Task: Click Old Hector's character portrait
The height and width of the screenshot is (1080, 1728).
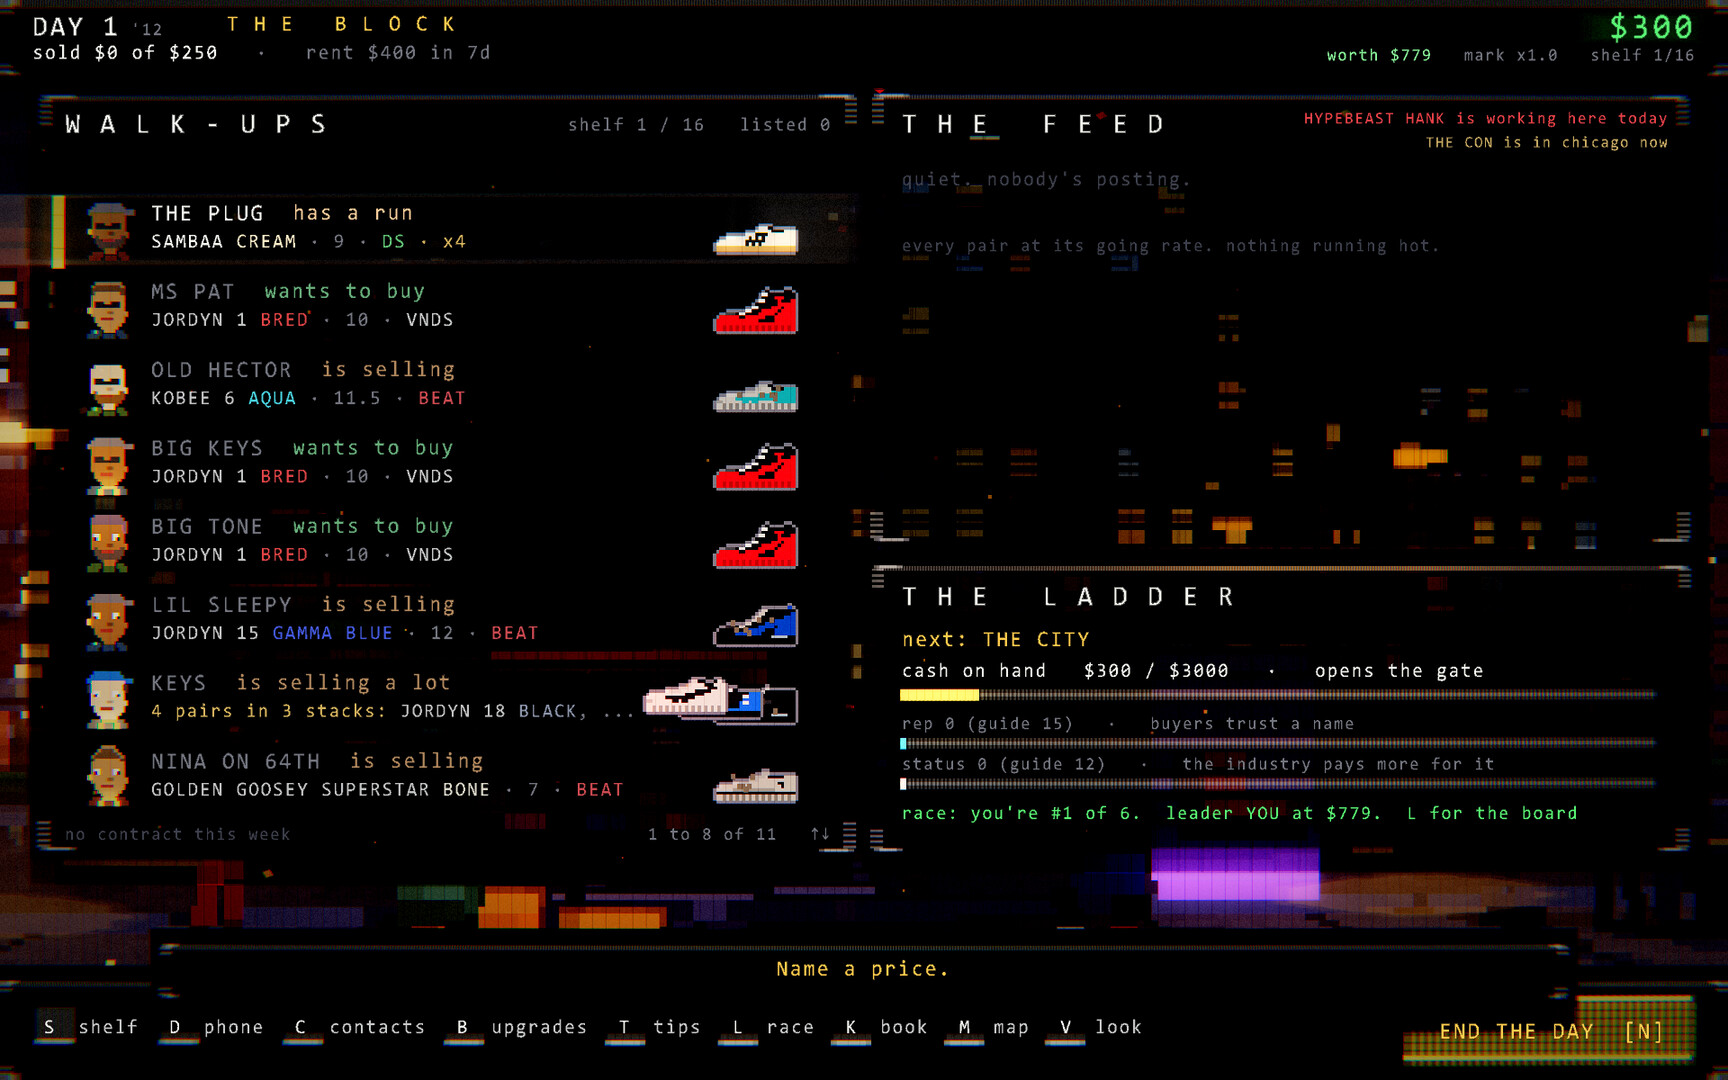Action: tap(108, 387)
